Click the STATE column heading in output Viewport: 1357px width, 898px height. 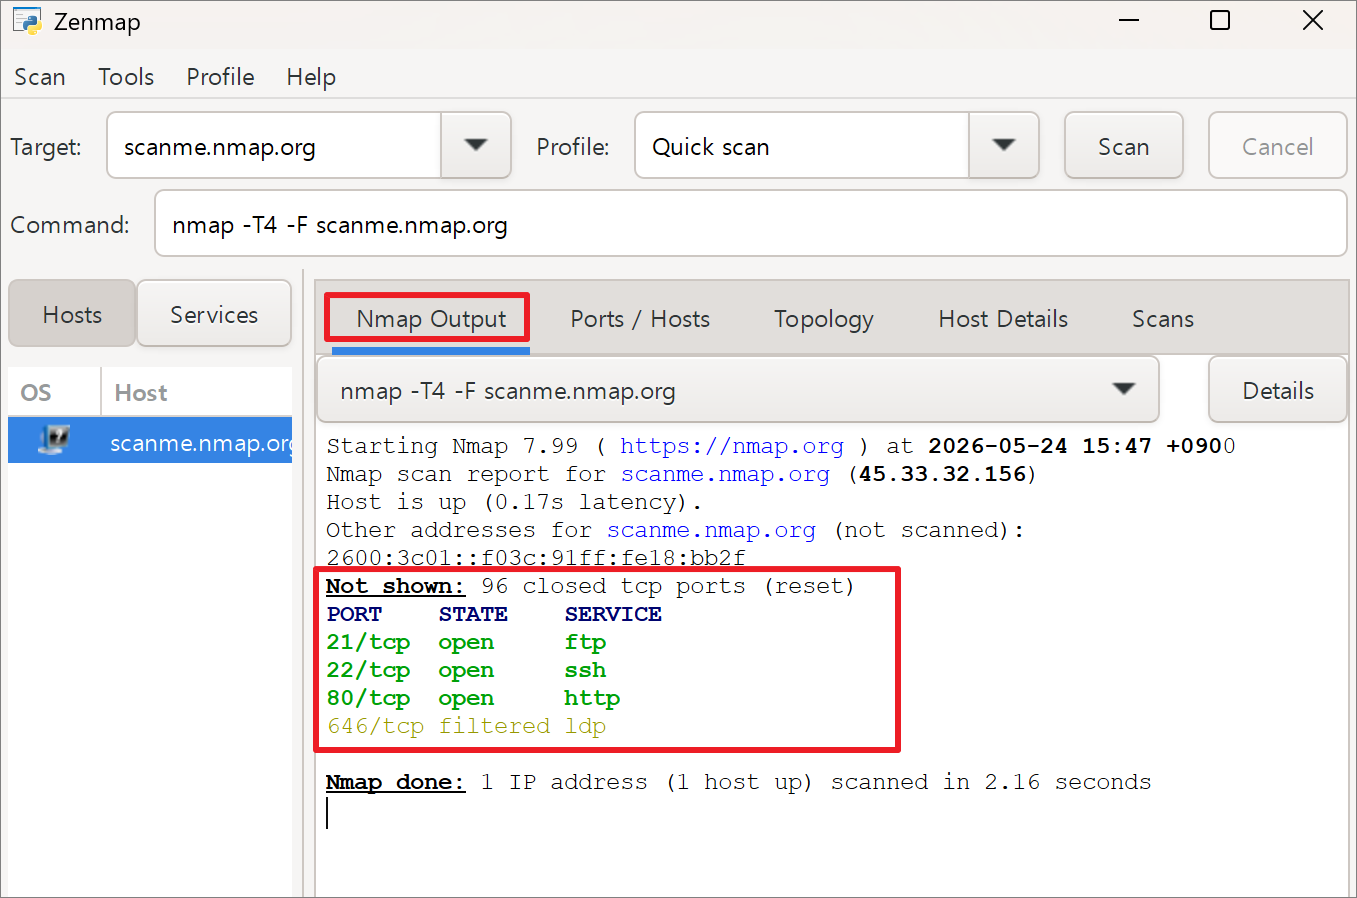pos(473,614)
